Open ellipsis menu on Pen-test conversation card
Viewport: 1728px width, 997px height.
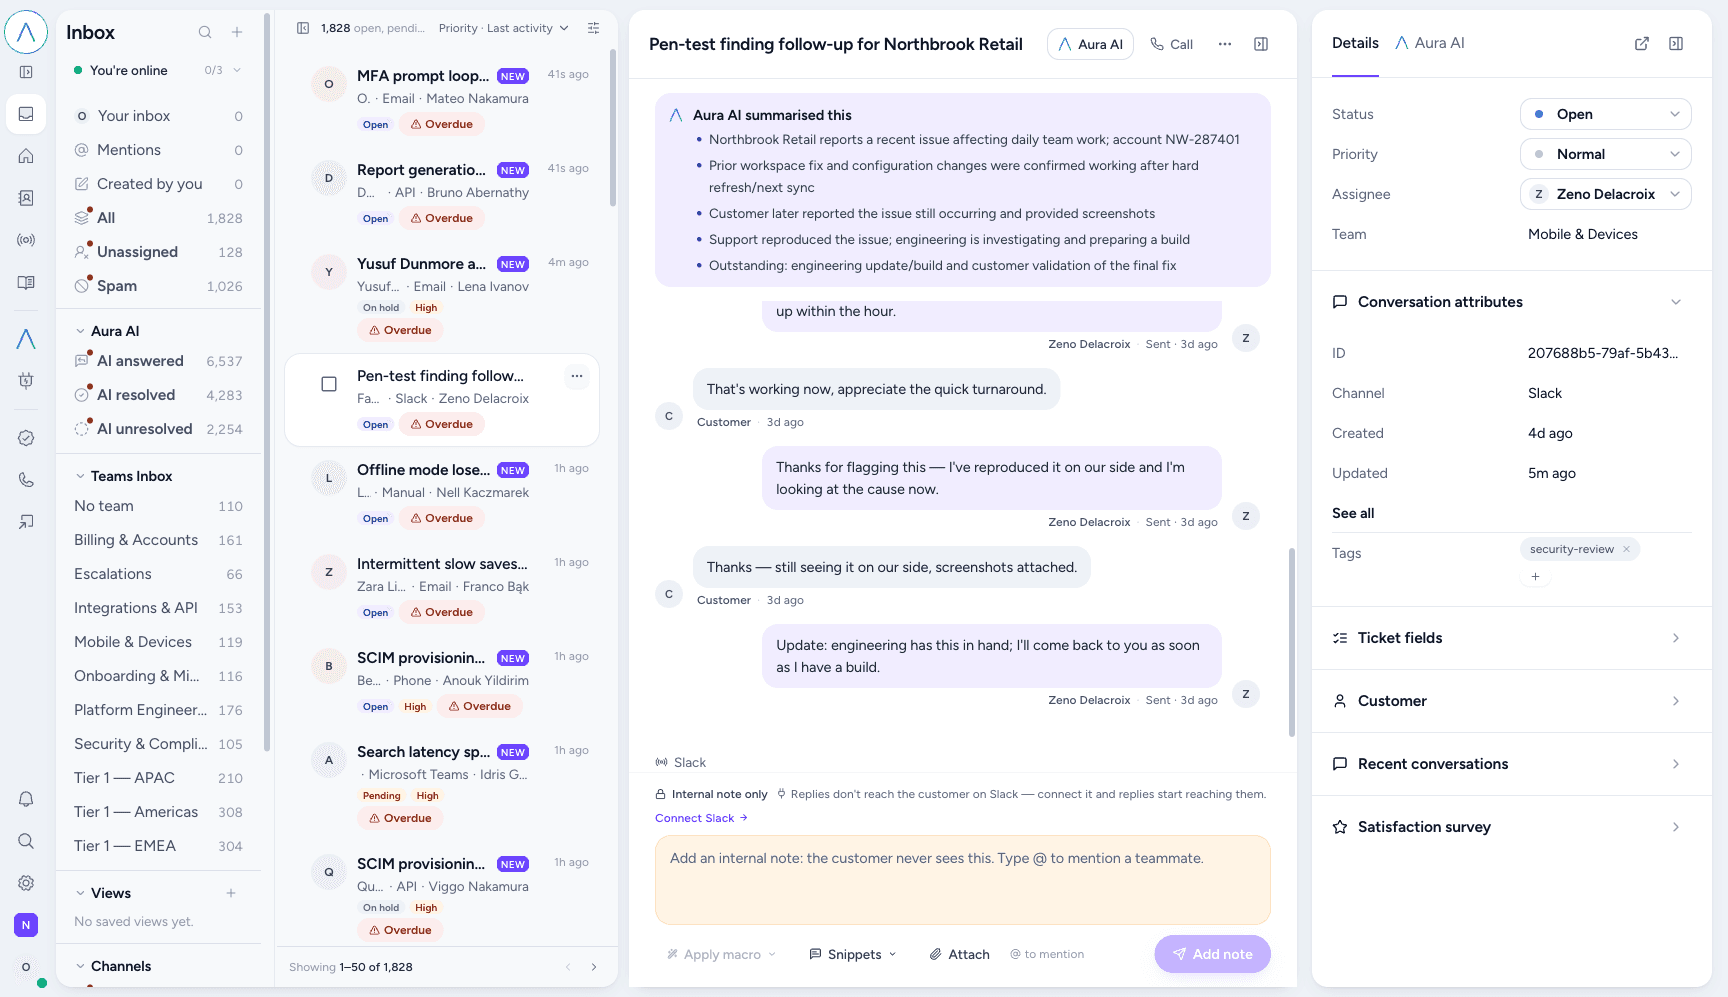(577, 376)
